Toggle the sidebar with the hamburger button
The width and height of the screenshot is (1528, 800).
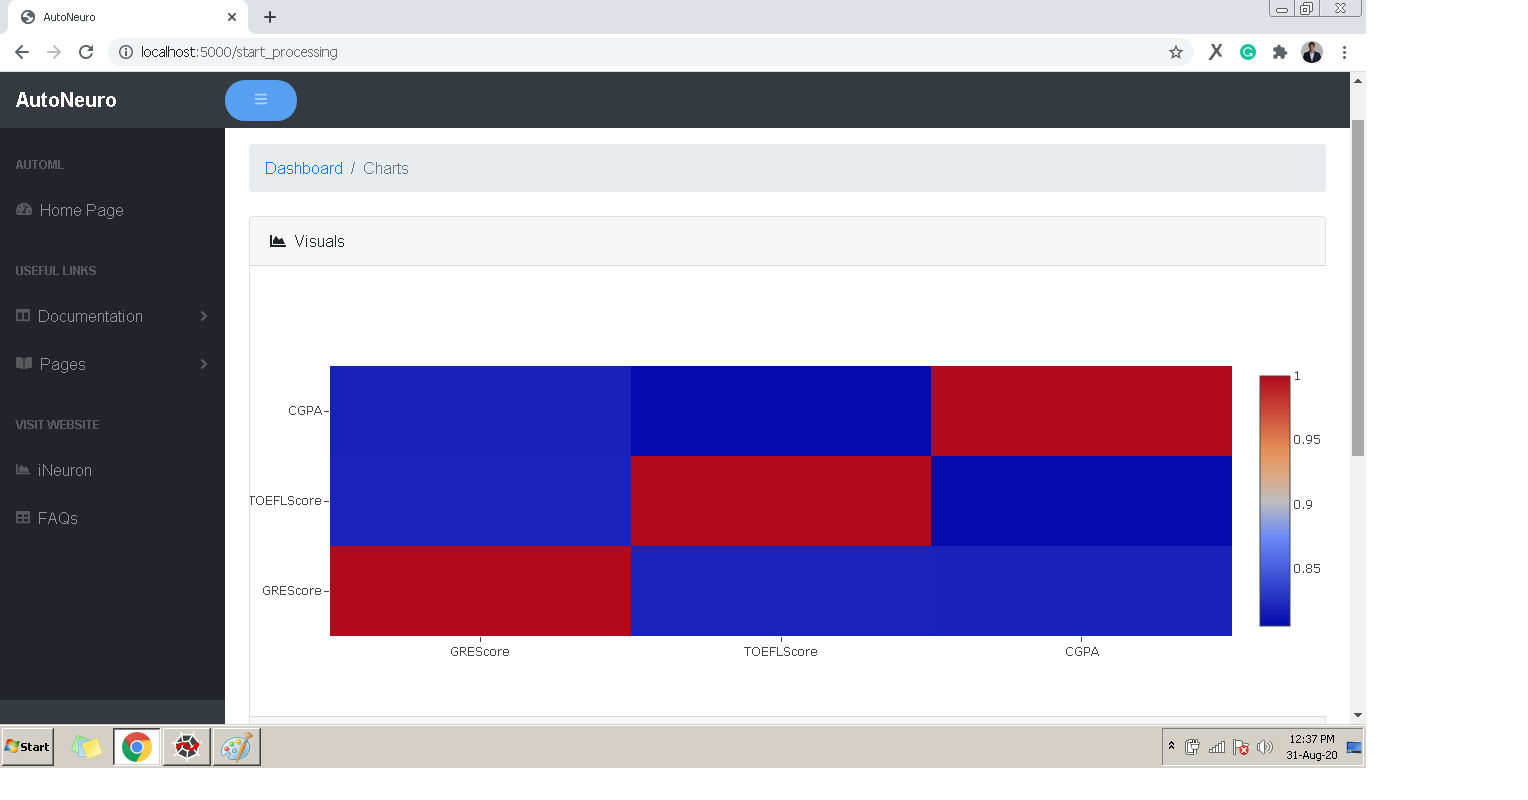261,100
